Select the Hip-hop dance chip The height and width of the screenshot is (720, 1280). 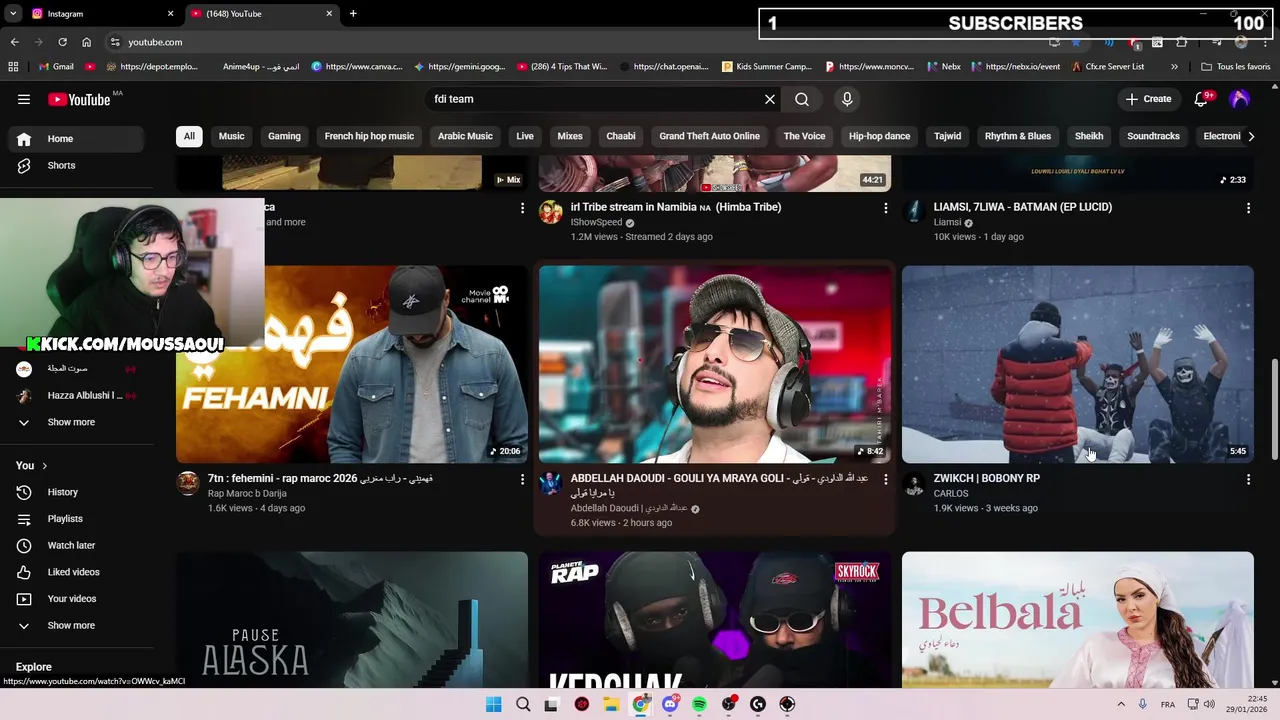click(879, 136)
